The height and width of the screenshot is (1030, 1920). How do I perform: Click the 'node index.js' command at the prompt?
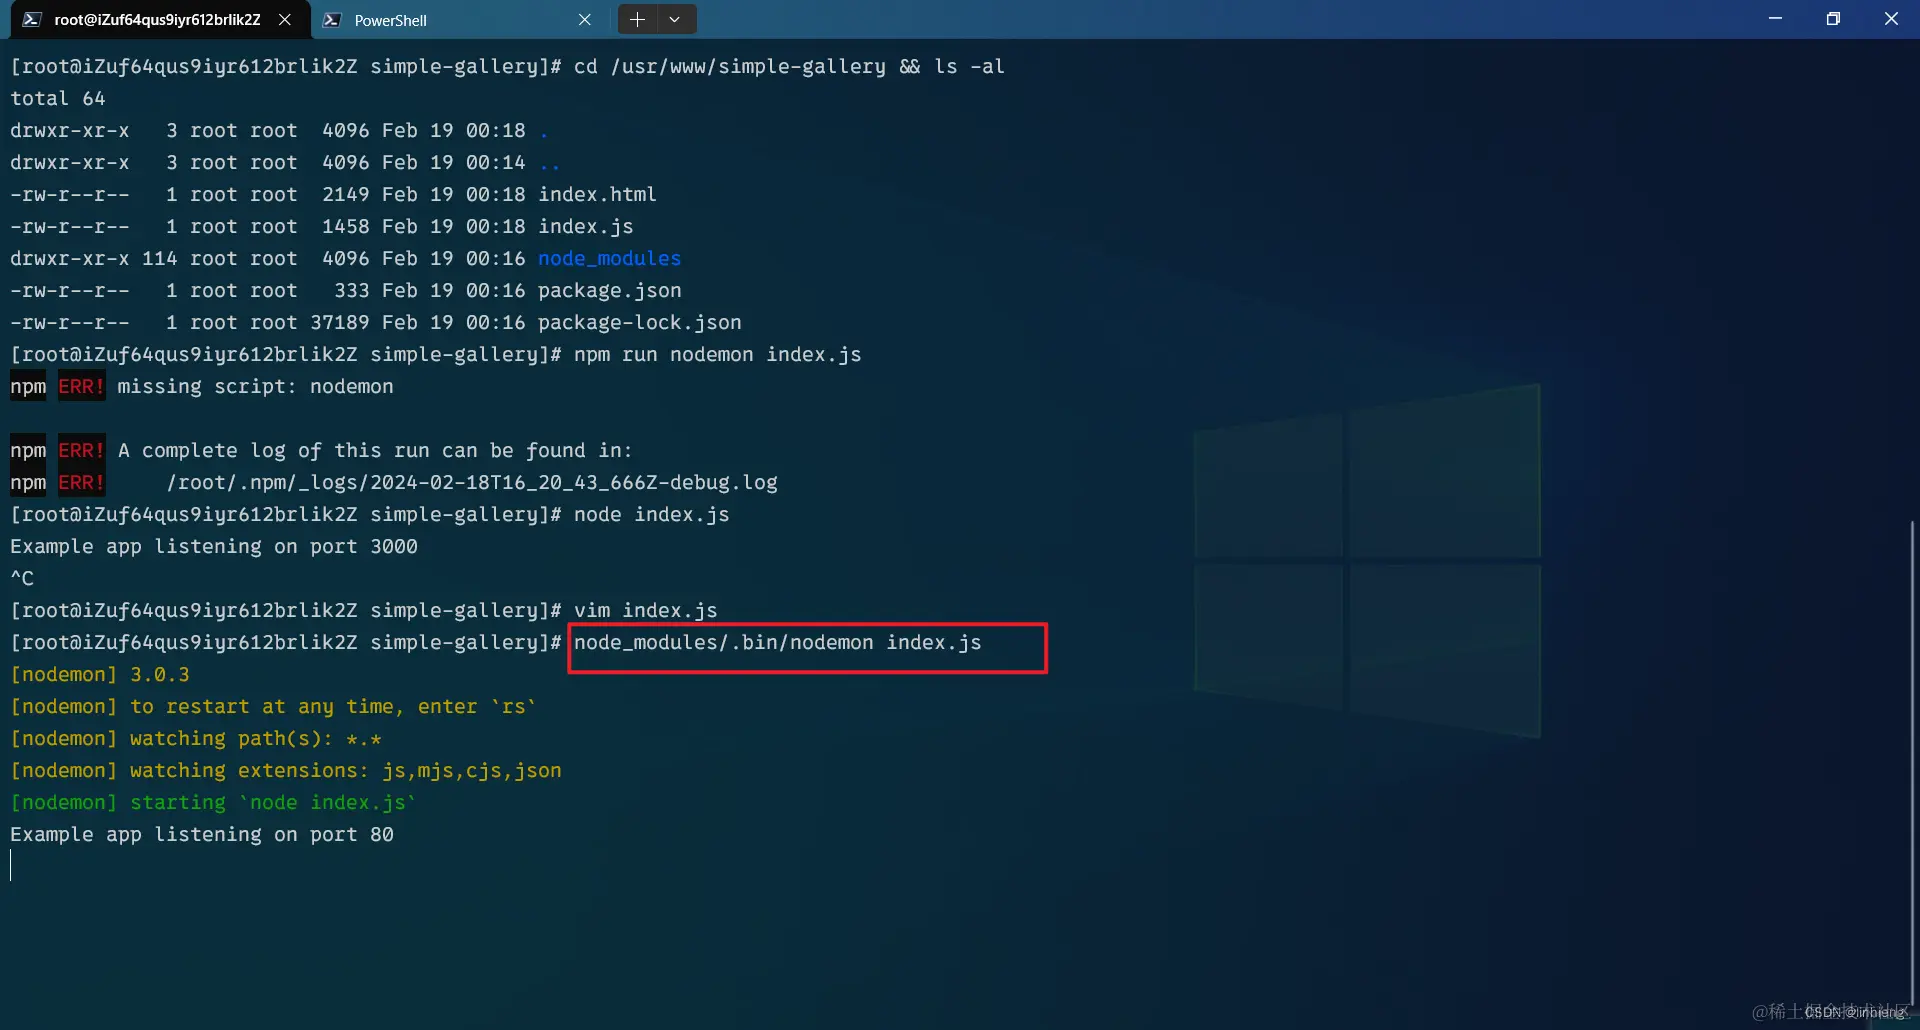click(x=652, y=514)
